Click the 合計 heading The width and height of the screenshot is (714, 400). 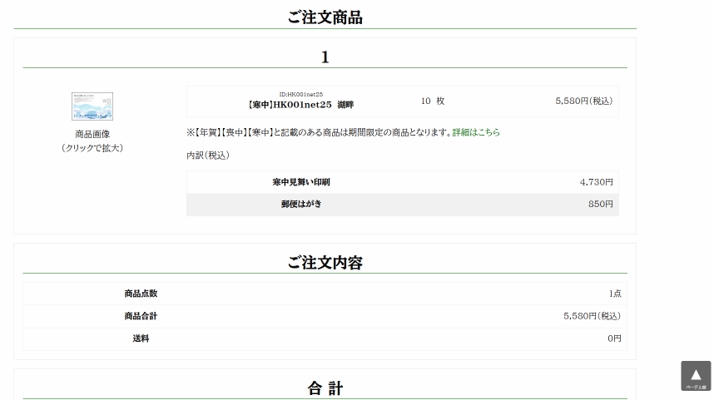click(x=325, y=388)
